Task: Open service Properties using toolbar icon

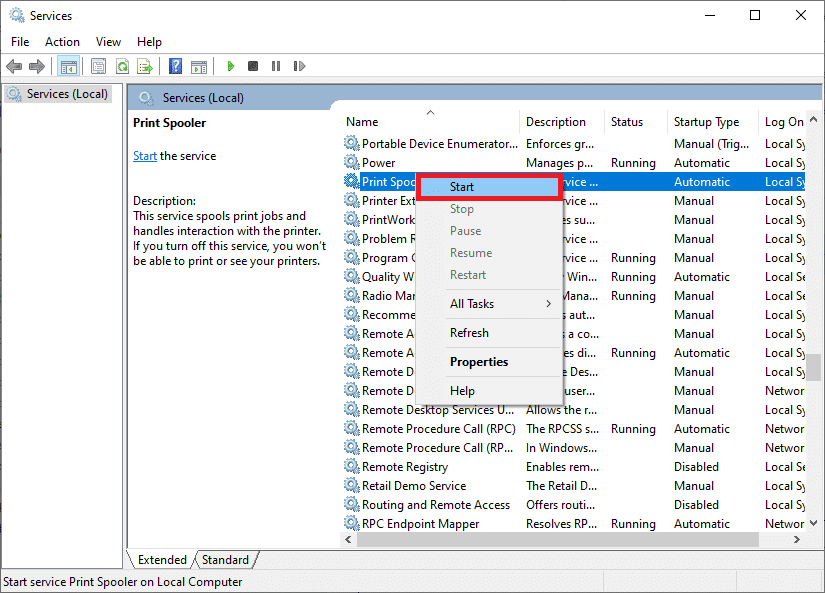Action: tap(98, 66)
